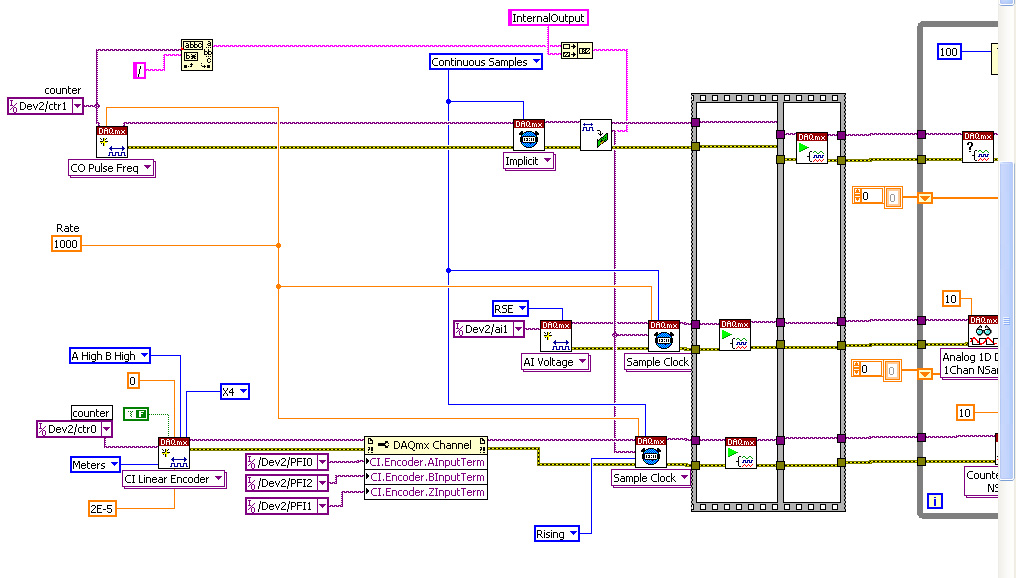The width and height of the screenshot is (1017, 578).
Task: Click the lower orange 10 constant
Action: pyautogui.click(x=965, y=413)
